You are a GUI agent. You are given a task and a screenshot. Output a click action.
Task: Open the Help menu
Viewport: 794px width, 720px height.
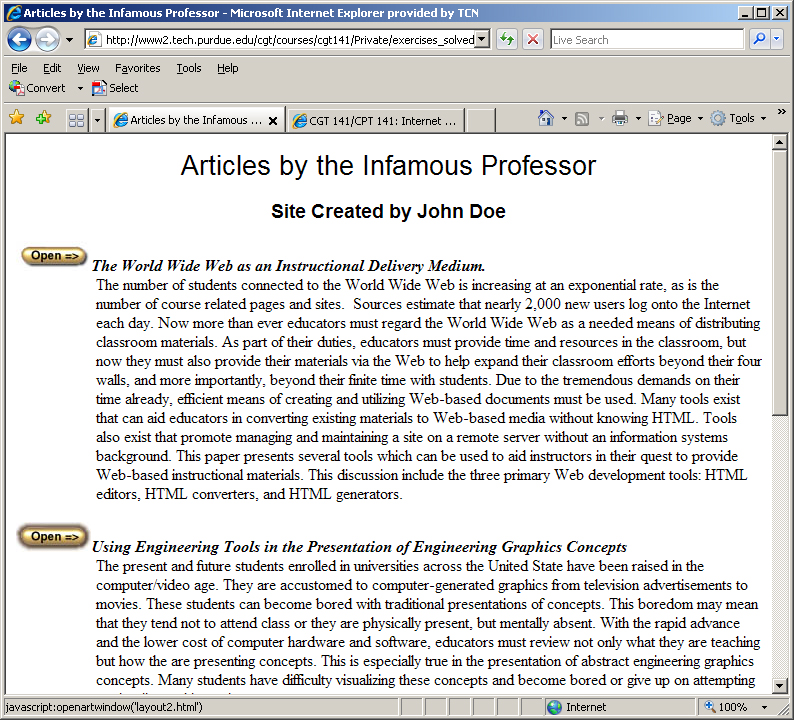coord(227,68)
